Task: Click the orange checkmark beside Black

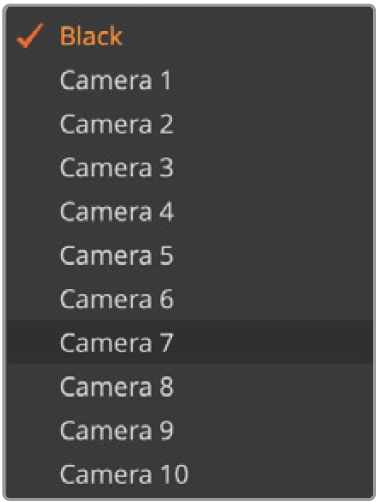Action: point(30,36)
